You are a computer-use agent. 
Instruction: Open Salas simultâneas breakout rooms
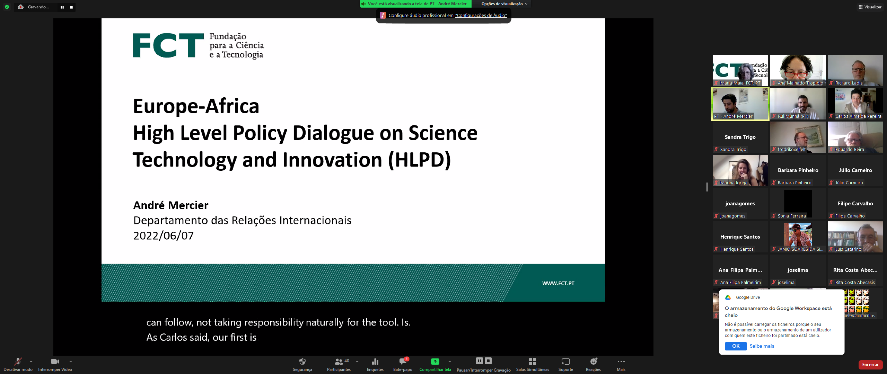pyautogui.click(x=532, y=362)
